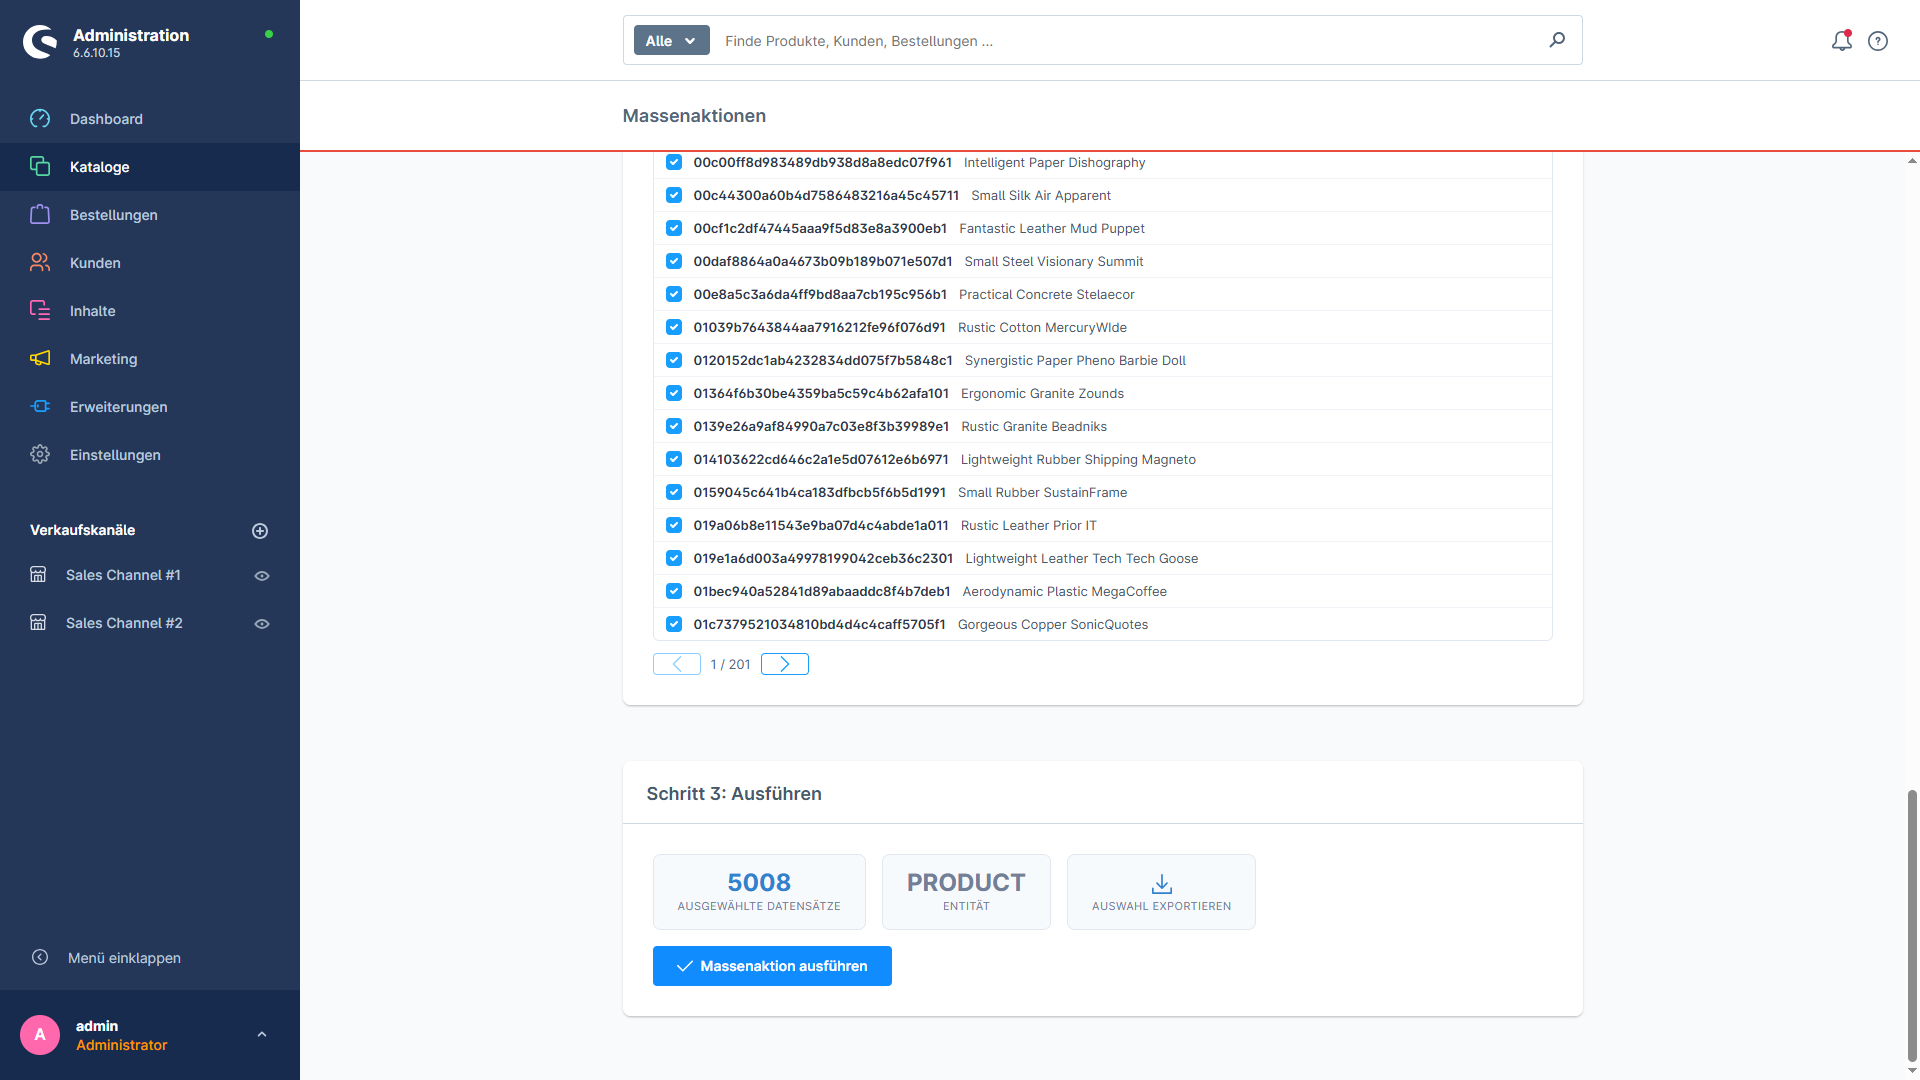Open Bestellungen menu item
The image size is (1920, 1080).
click(150, 215)
